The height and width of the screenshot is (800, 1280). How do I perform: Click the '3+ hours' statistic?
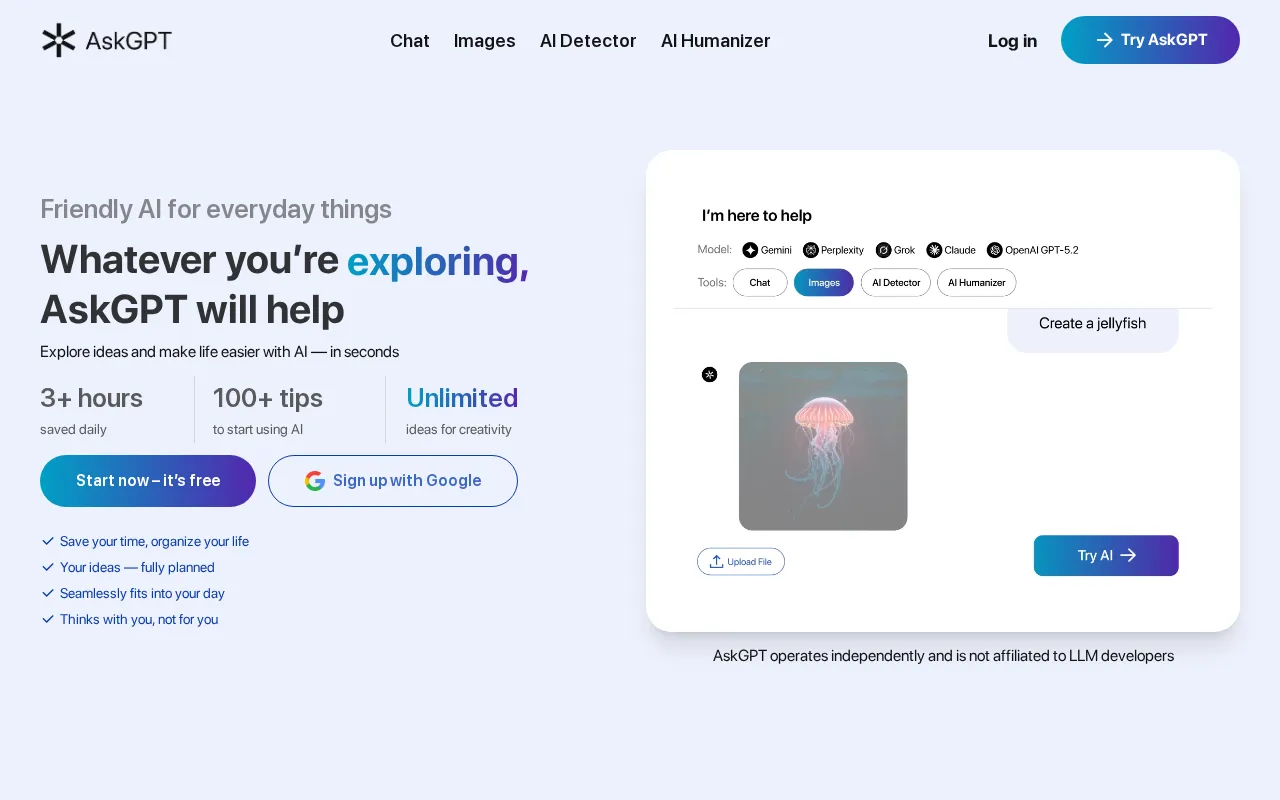pyautogui.click(x=91, y=398)
